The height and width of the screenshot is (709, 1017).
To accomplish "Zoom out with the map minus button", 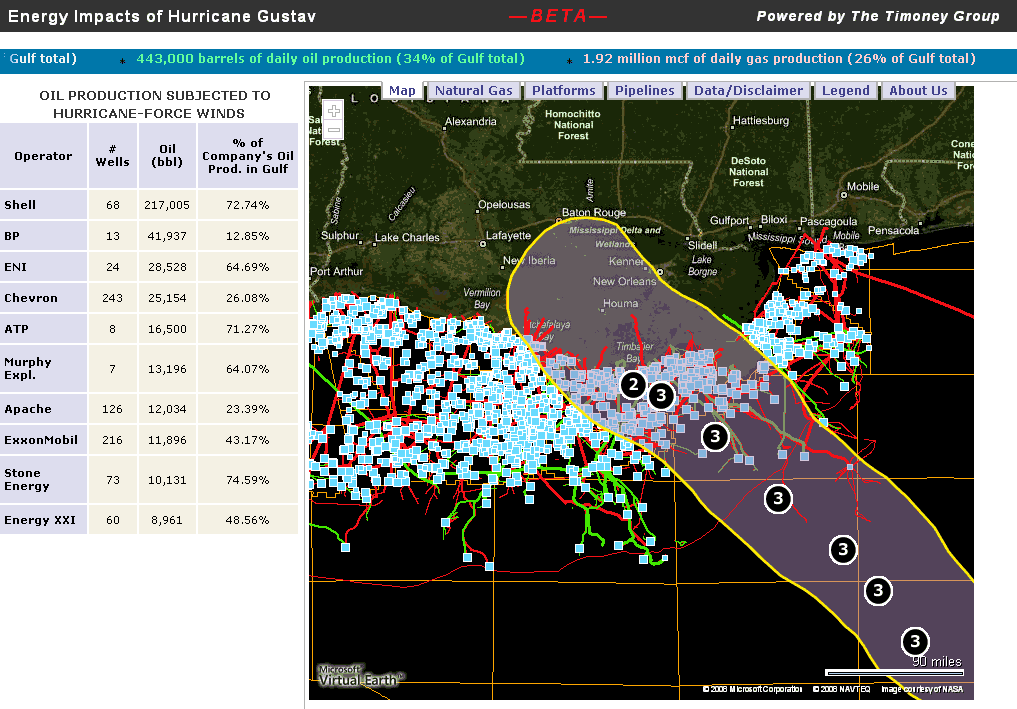I will pos(333,130).
